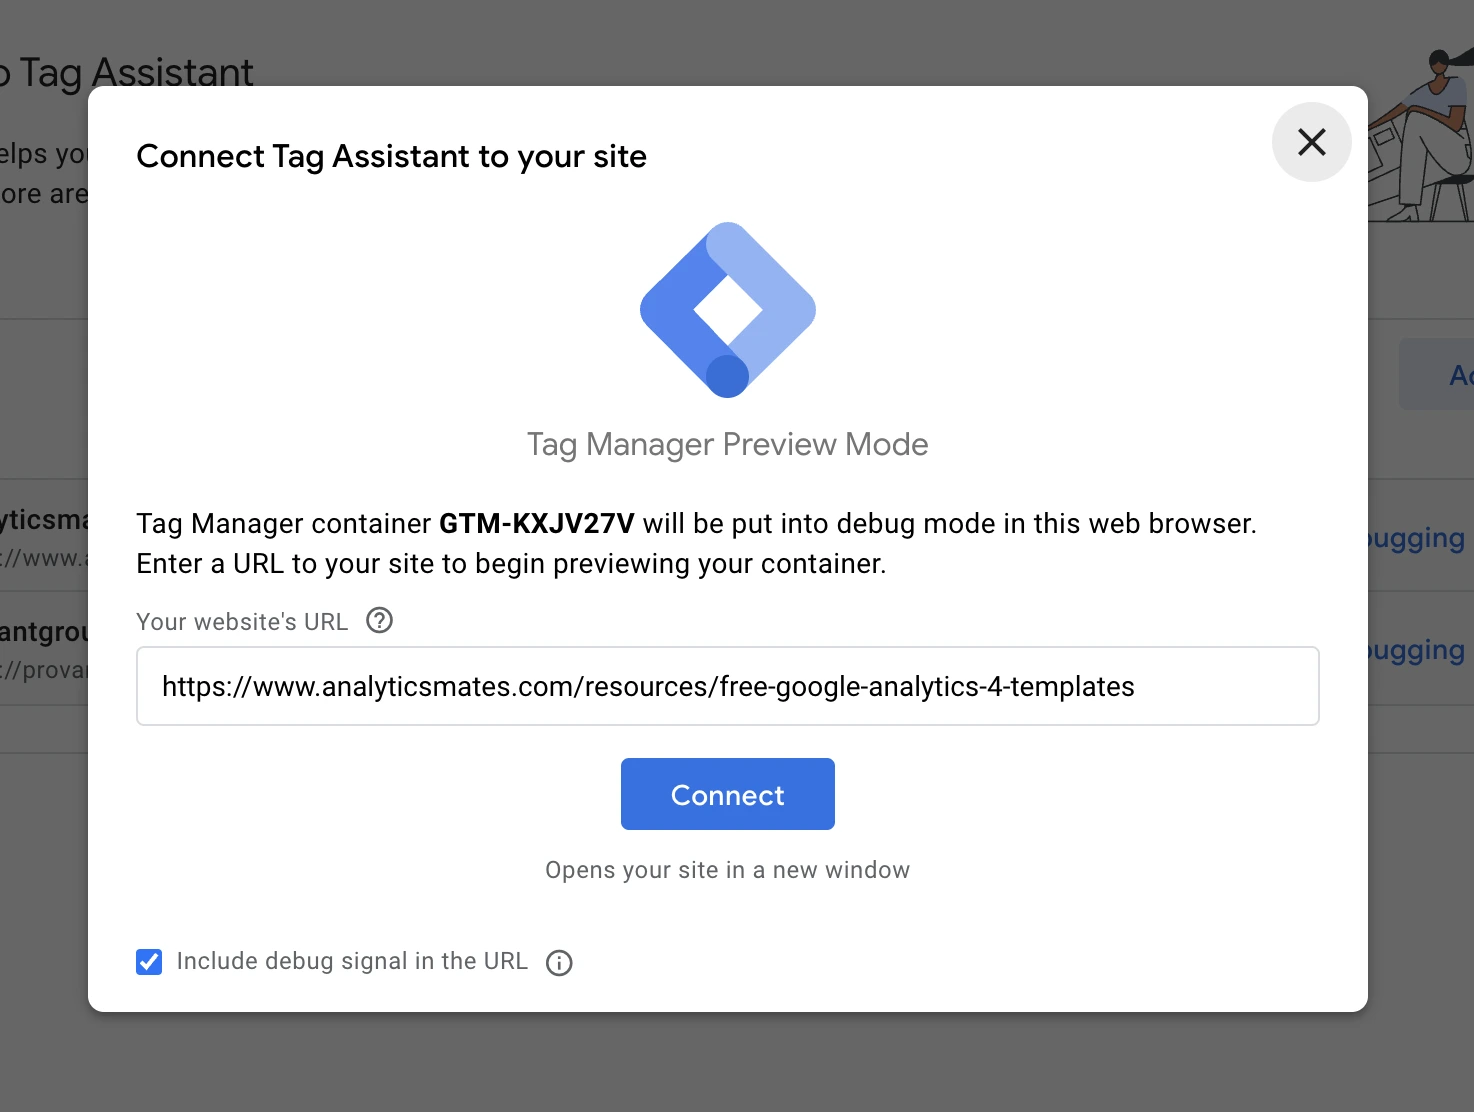The height and width of the screenshot is (1112, 1474).
Task: Close the Connect Tag Assistant dialog
Action: [1311, 142]
